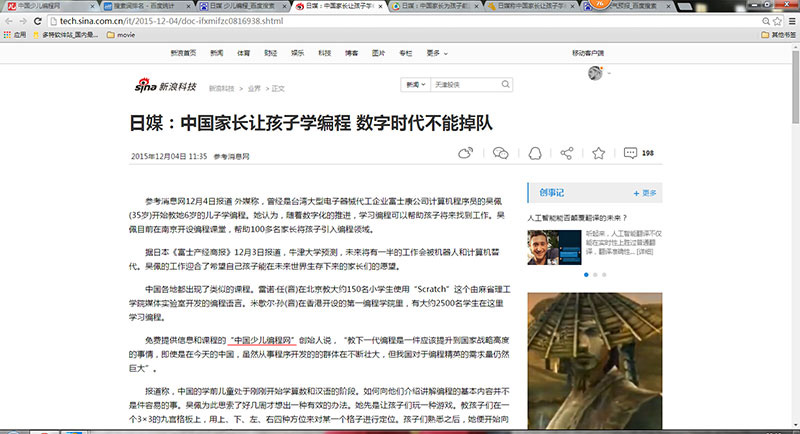The image size is (800, 434).
Task: Open the share options icon
Action: coord(566,153)
